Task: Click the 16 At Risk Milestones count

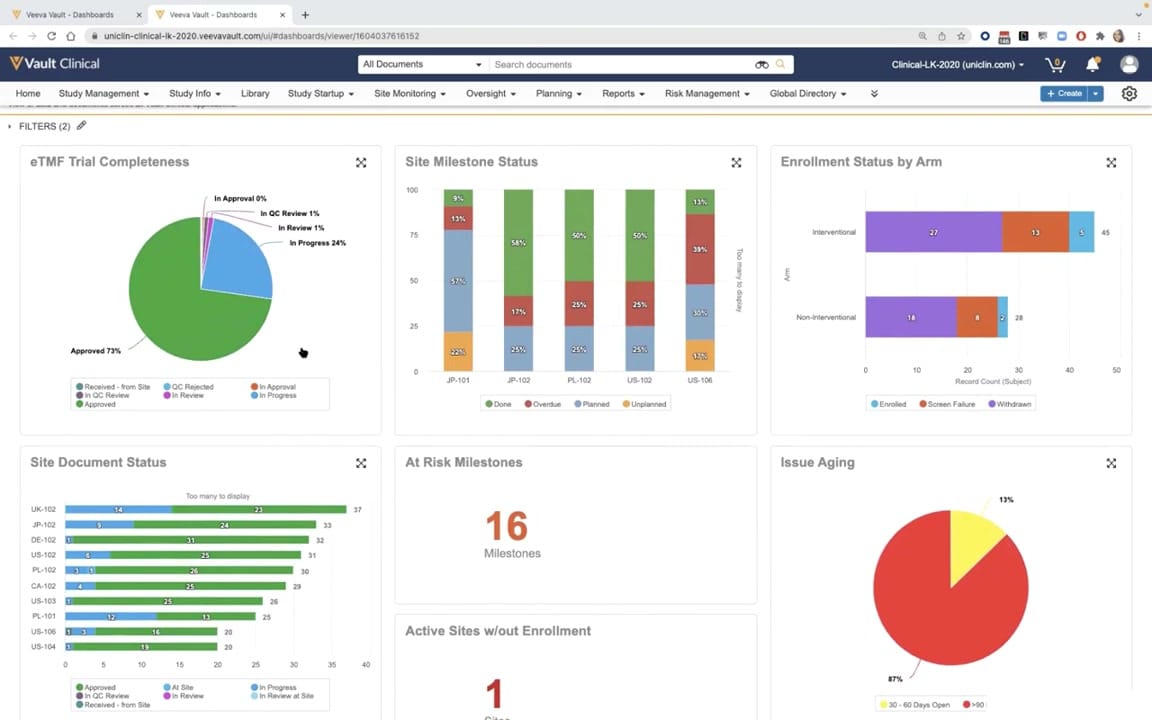Action: pyautogui.click(x=507, y=526)
